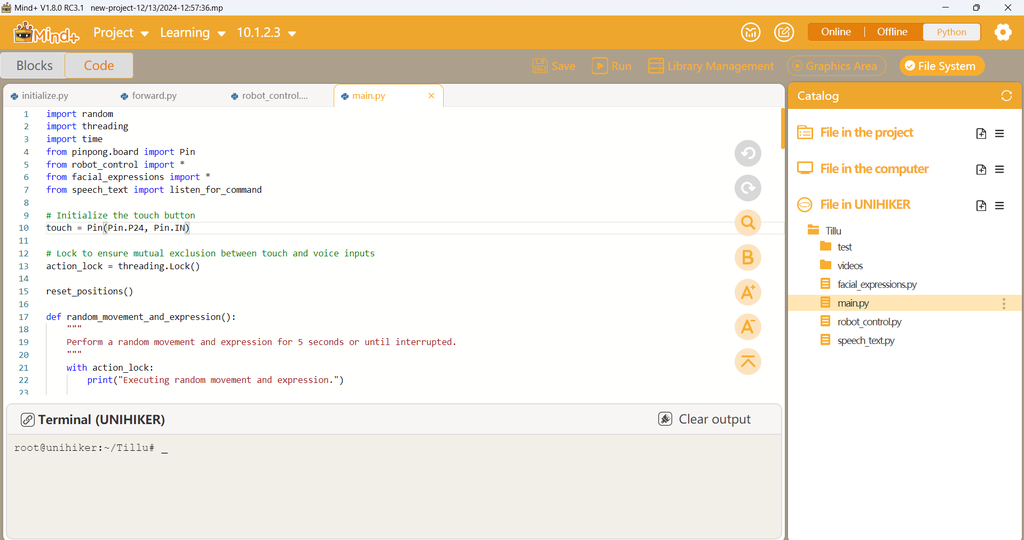Switch to the Blocks tab
Image resolution: width=1024 pixels, height=540 pixels.
[34, 65]
